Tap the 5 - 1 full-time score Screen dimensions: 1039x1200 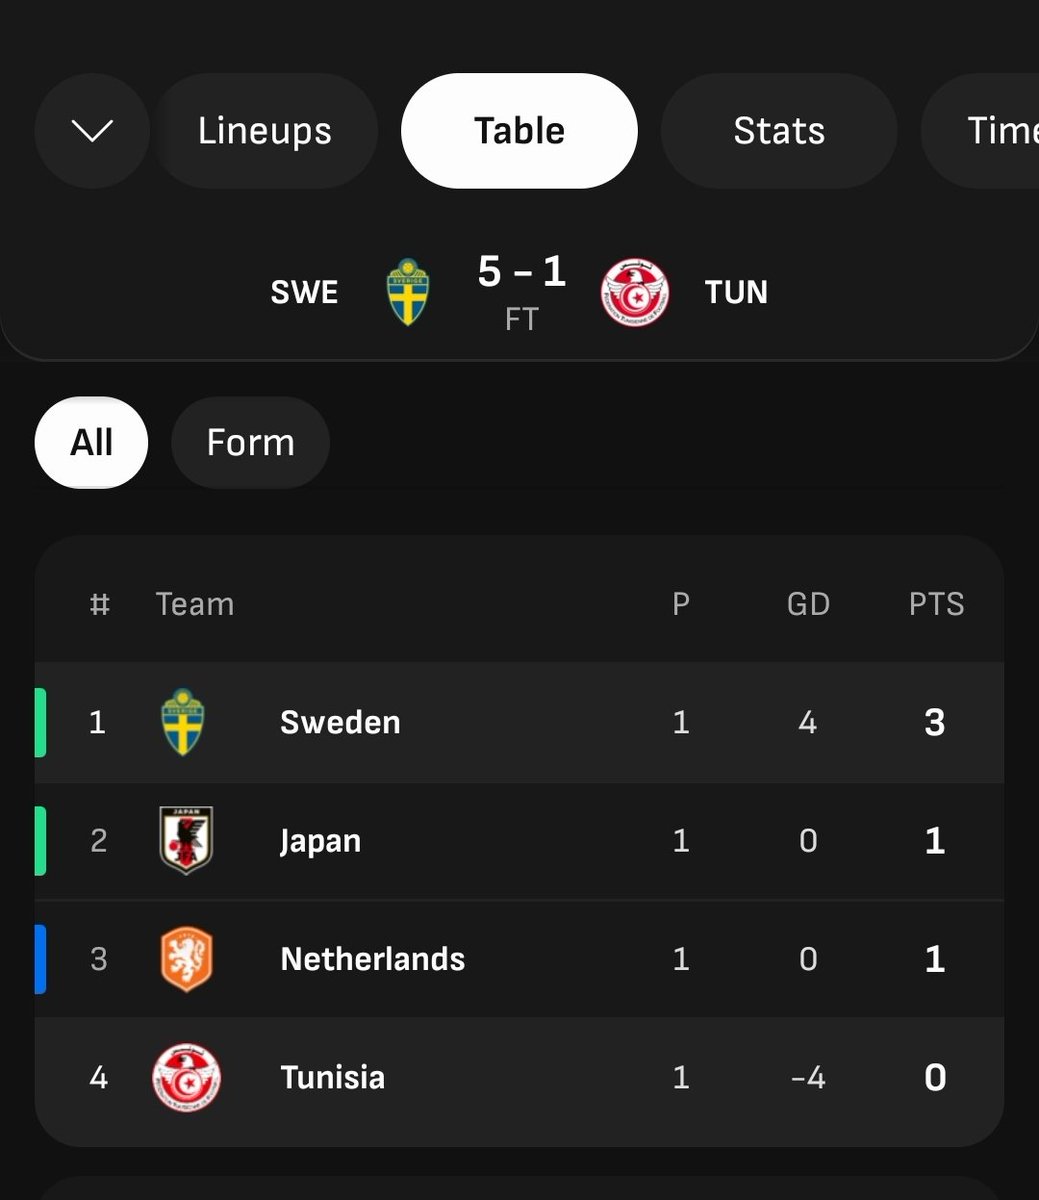click(x=521, y=271)
